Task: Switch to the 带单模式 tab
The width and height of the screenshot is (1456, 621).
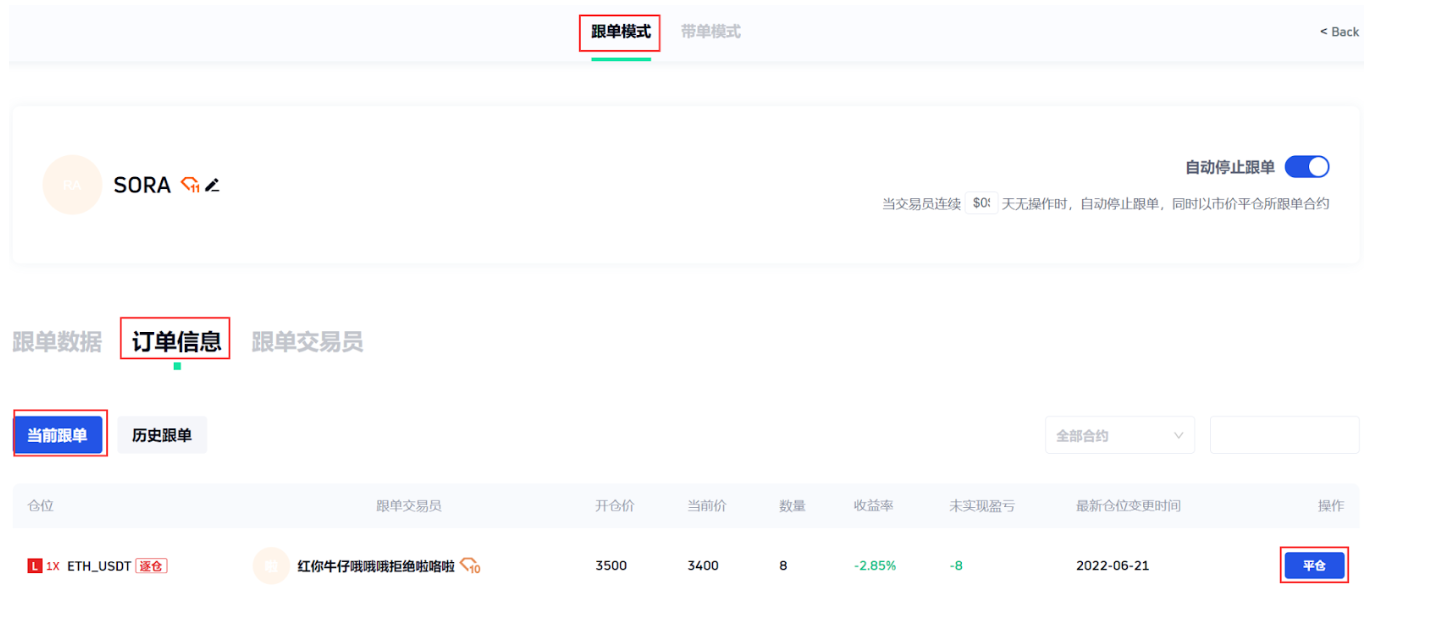Action: pos(710,32)
